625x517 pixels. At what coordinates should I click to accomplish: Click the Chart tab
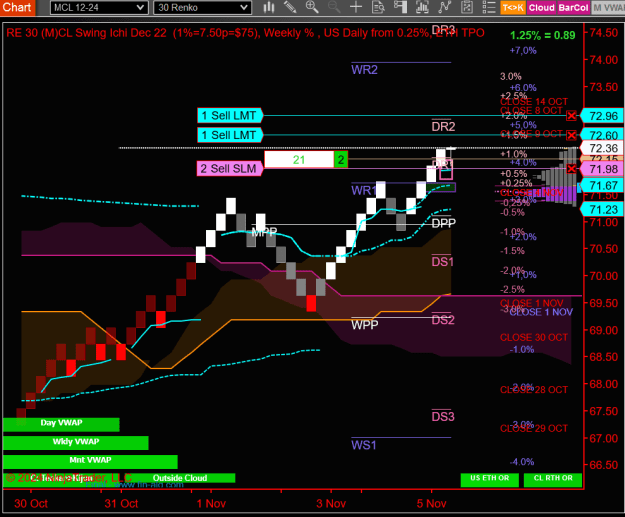17,8
